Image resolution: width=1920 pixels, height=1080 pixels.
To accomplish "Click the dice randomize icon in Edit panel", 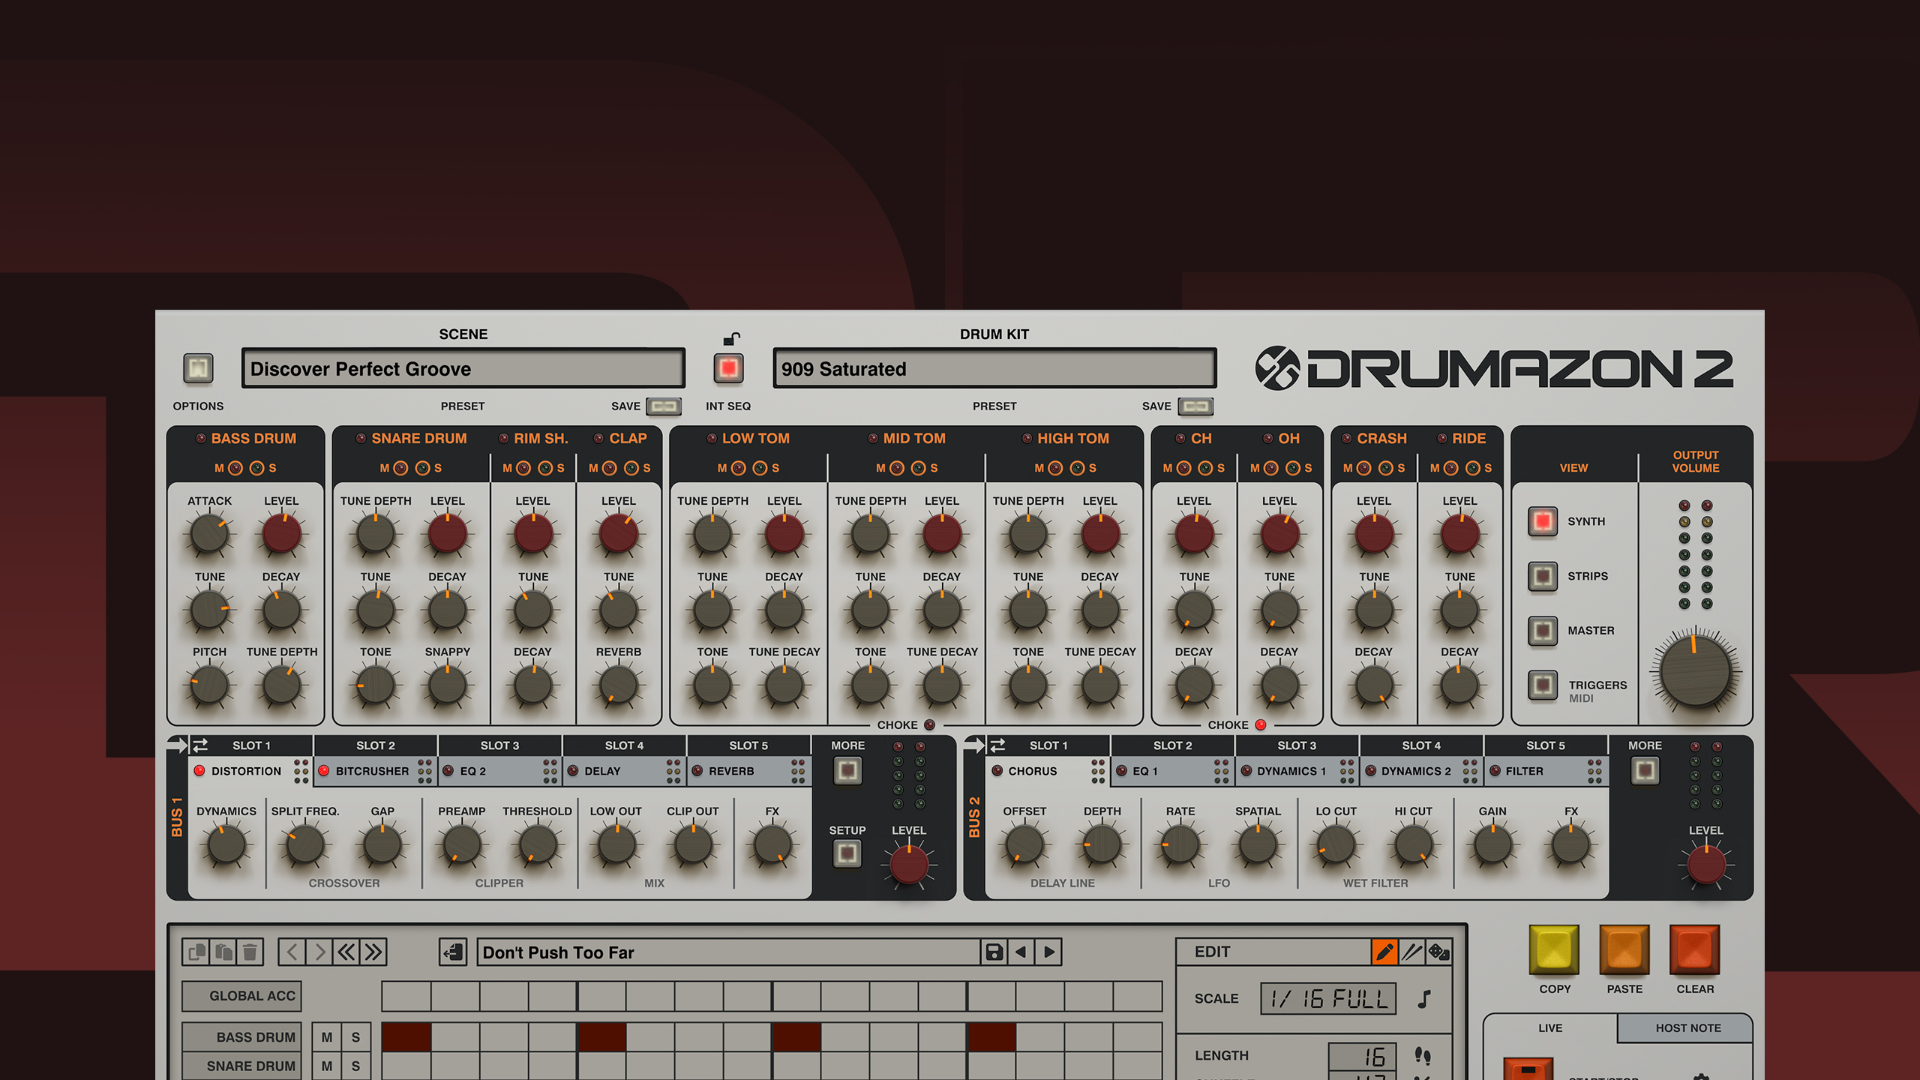I will pyautogui.click(x=1440, y=952).
